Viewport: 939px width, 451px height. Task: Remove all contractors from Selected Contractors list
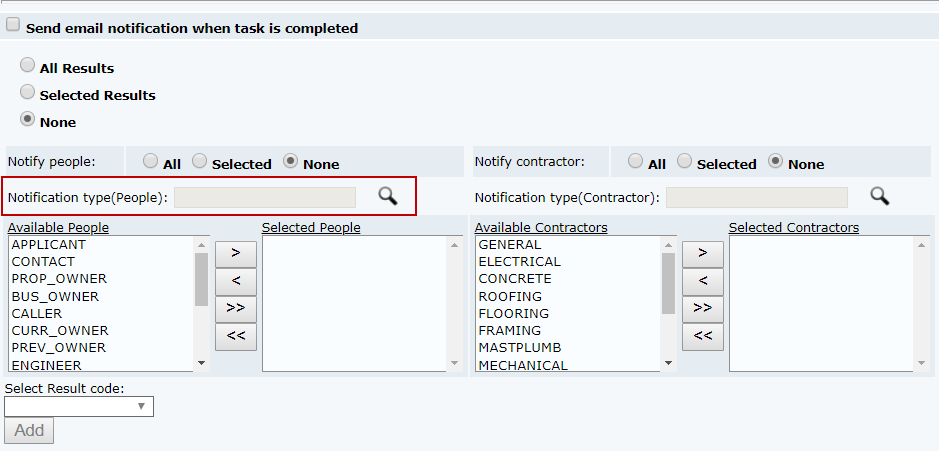(703, 335)
